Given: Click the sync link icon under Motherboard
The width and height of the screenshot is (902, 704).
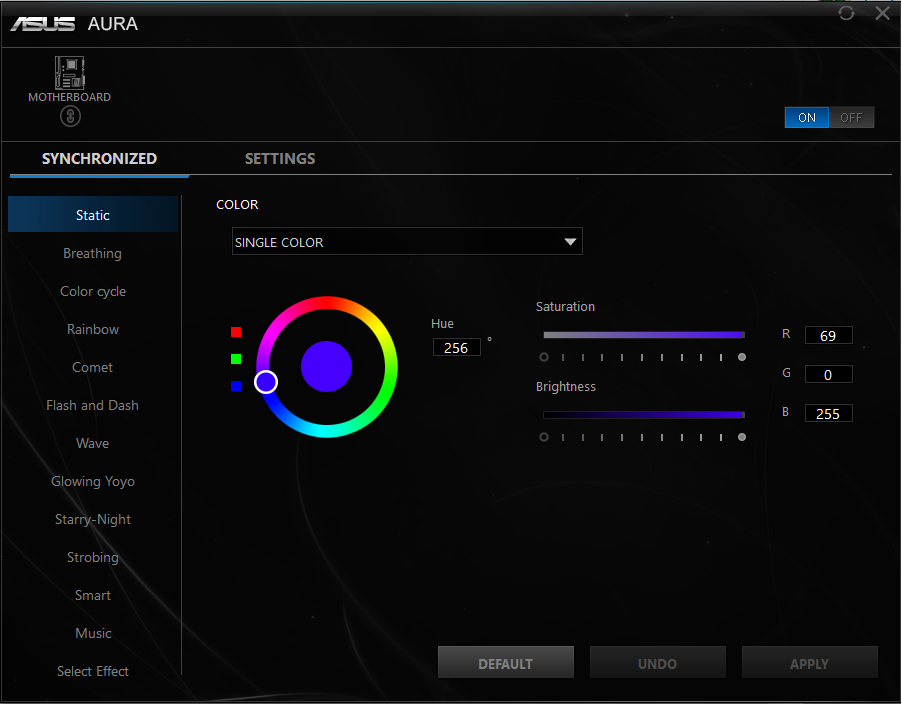Looking at the screenshot, I should coord(70,117).
